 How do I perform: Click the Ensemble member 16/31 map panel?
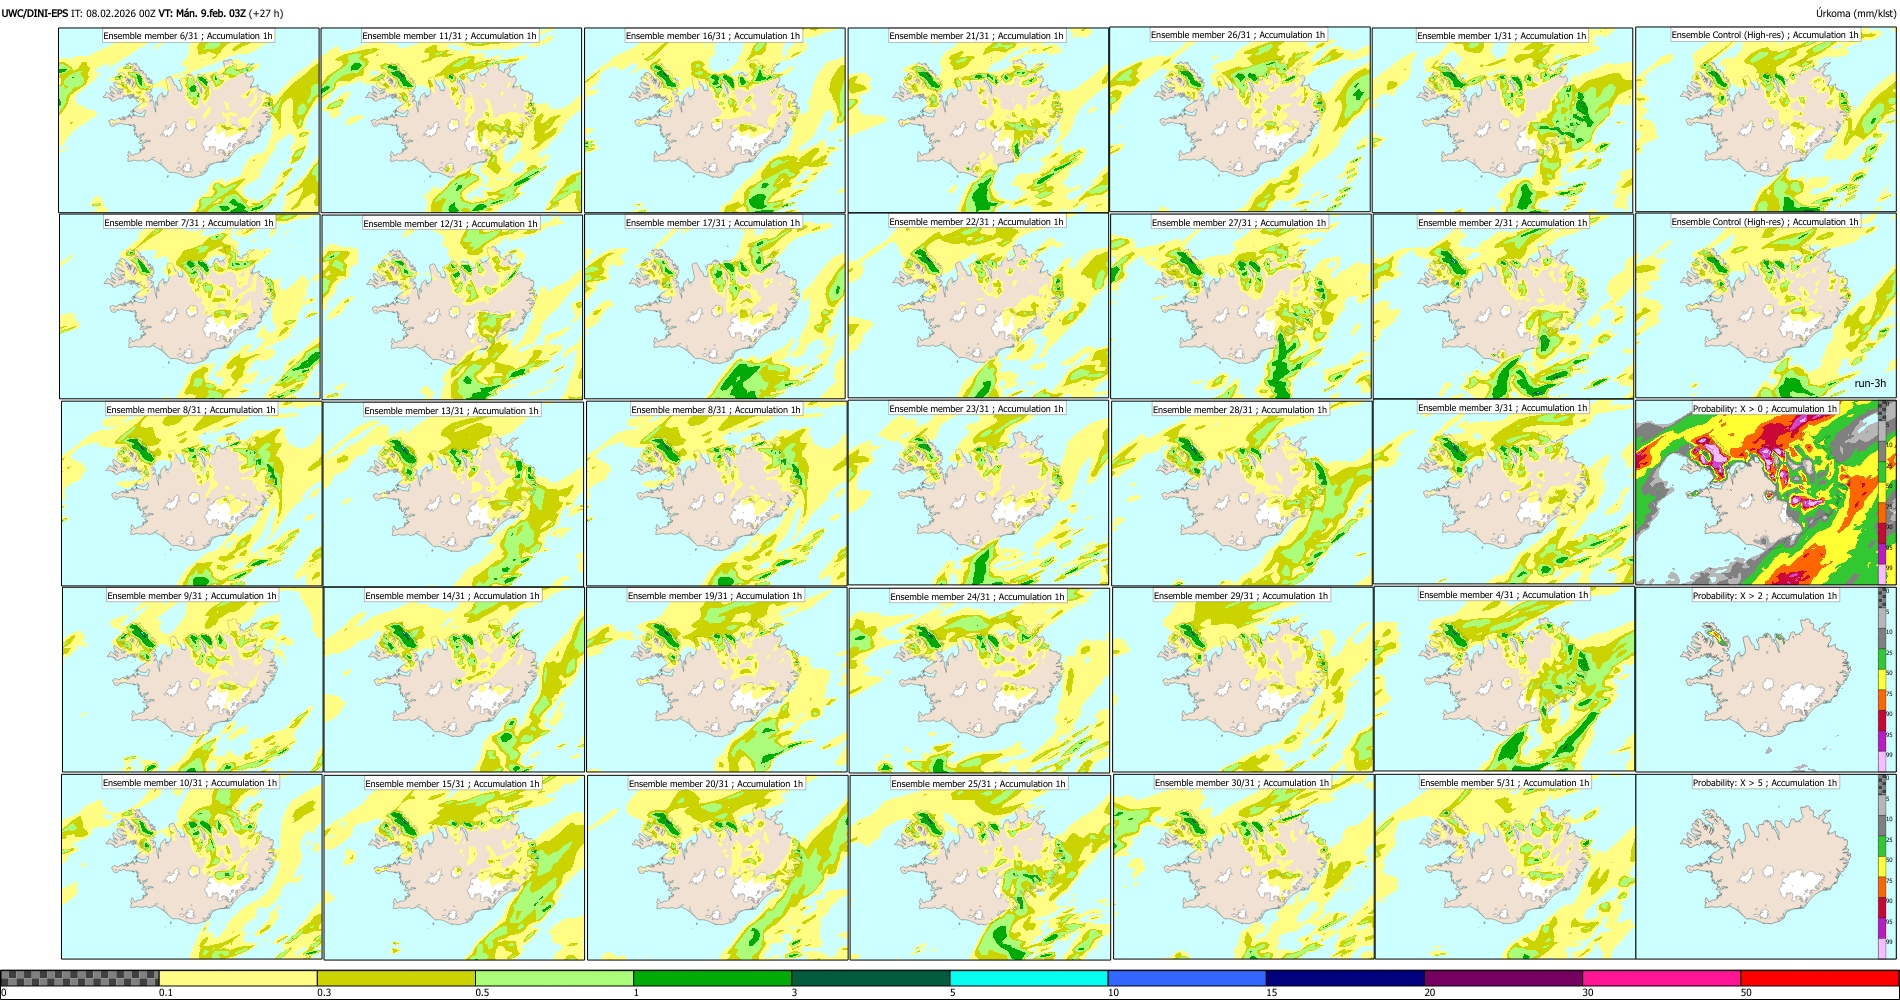coord(714,120)
